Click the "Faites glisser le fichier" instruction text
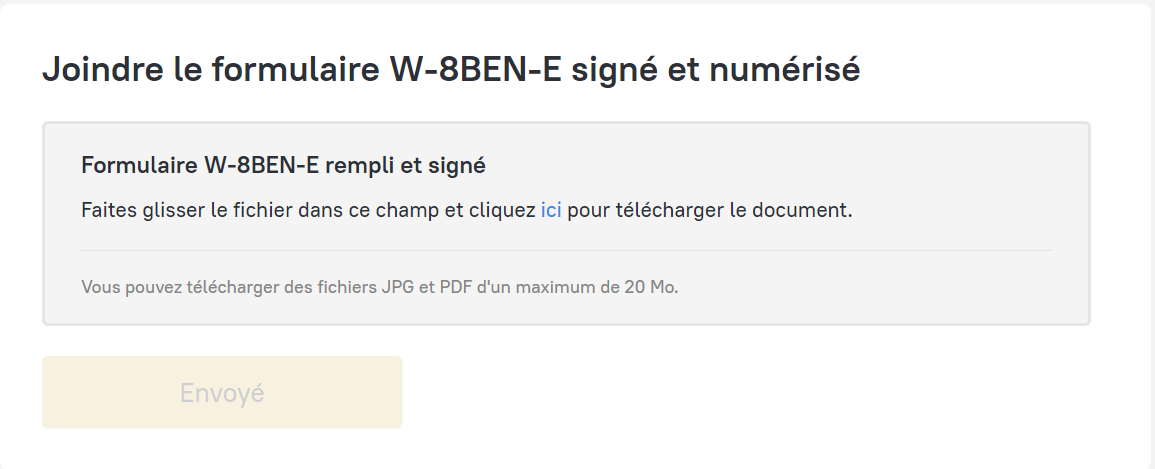 click(x=300, y=211)
